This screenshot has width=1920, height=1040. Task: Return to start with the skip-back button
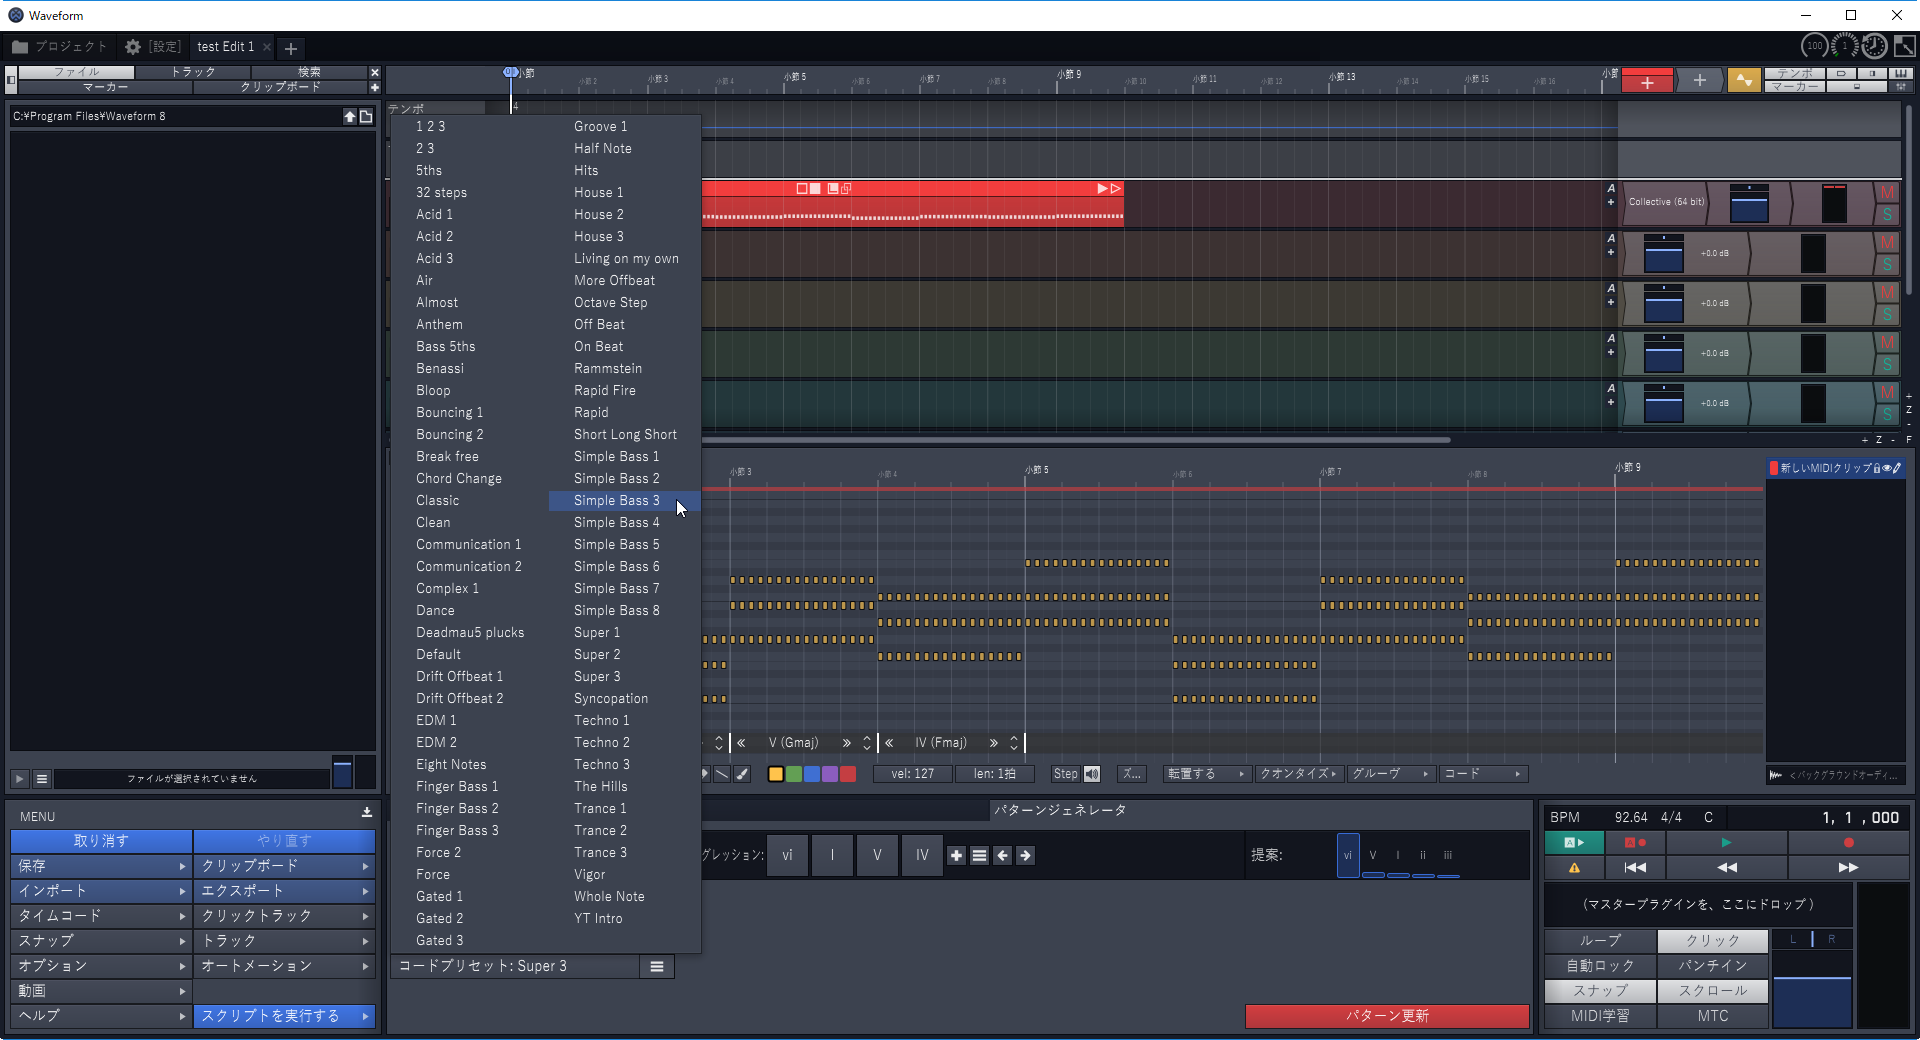[1635, 868]
